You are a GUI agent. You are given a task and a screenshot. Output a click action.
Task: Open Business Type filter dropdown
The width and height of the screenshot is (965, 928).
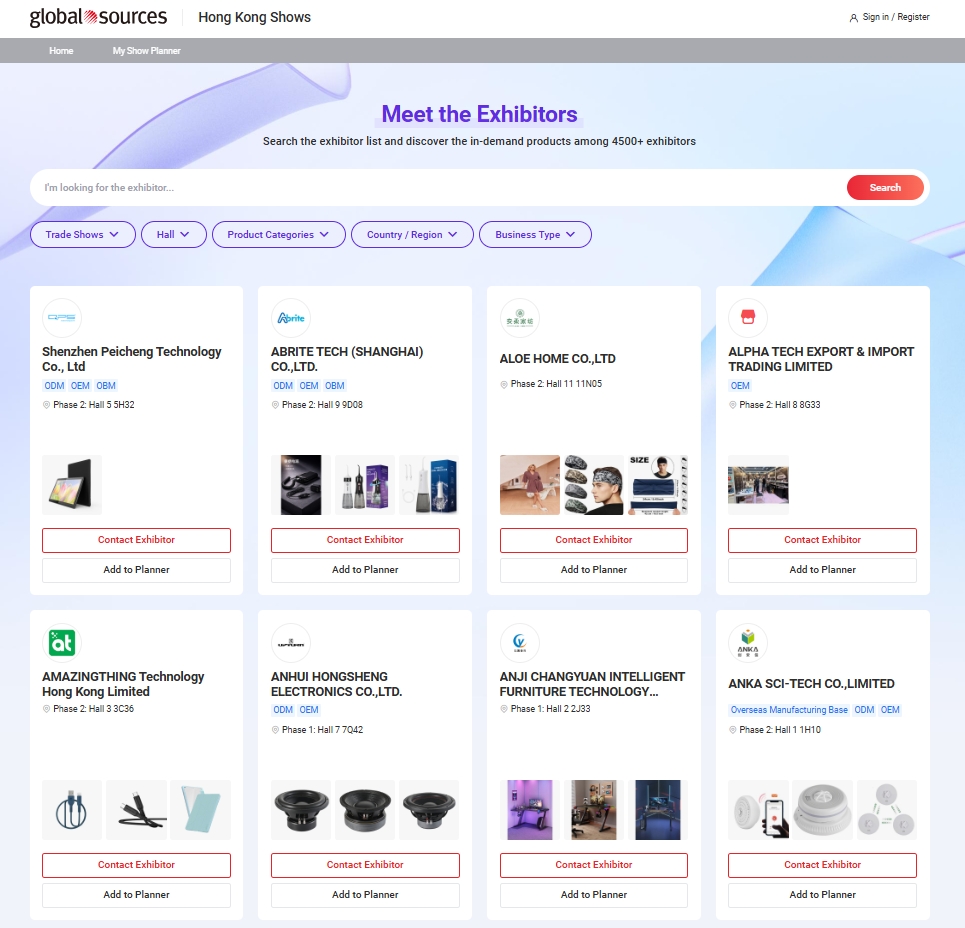point(535,234)
